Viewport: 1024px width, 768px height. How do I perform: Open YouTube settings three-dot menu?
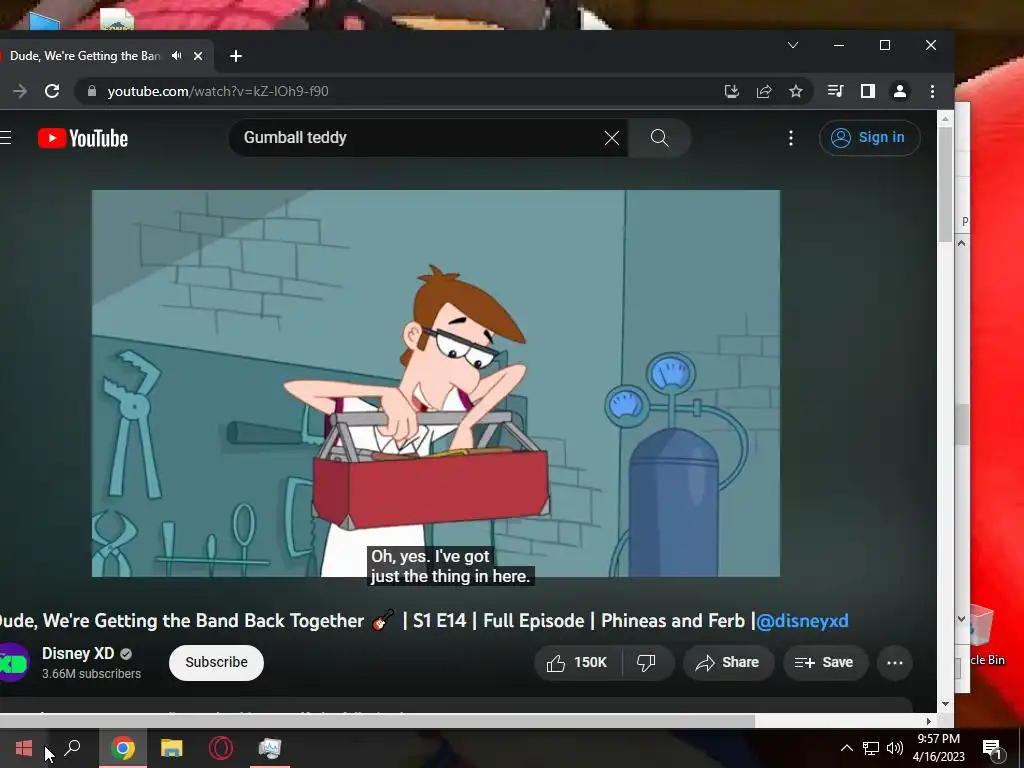(791, 138)
